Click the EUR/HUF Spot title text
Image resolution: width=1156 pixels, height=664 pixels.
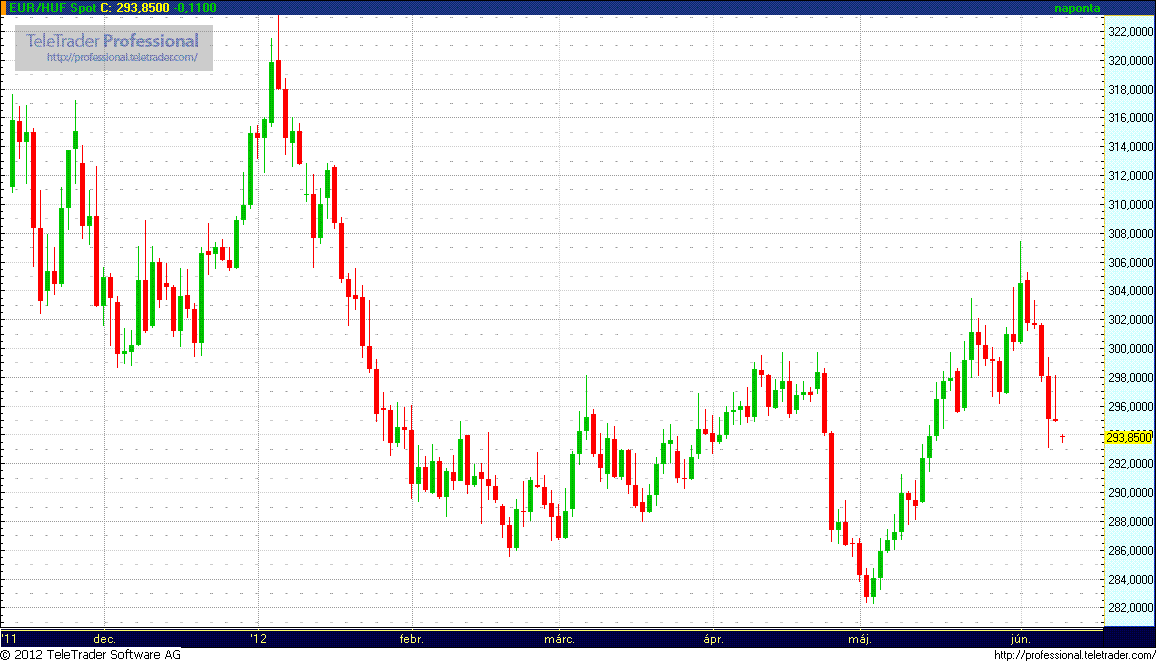point(52,7)
